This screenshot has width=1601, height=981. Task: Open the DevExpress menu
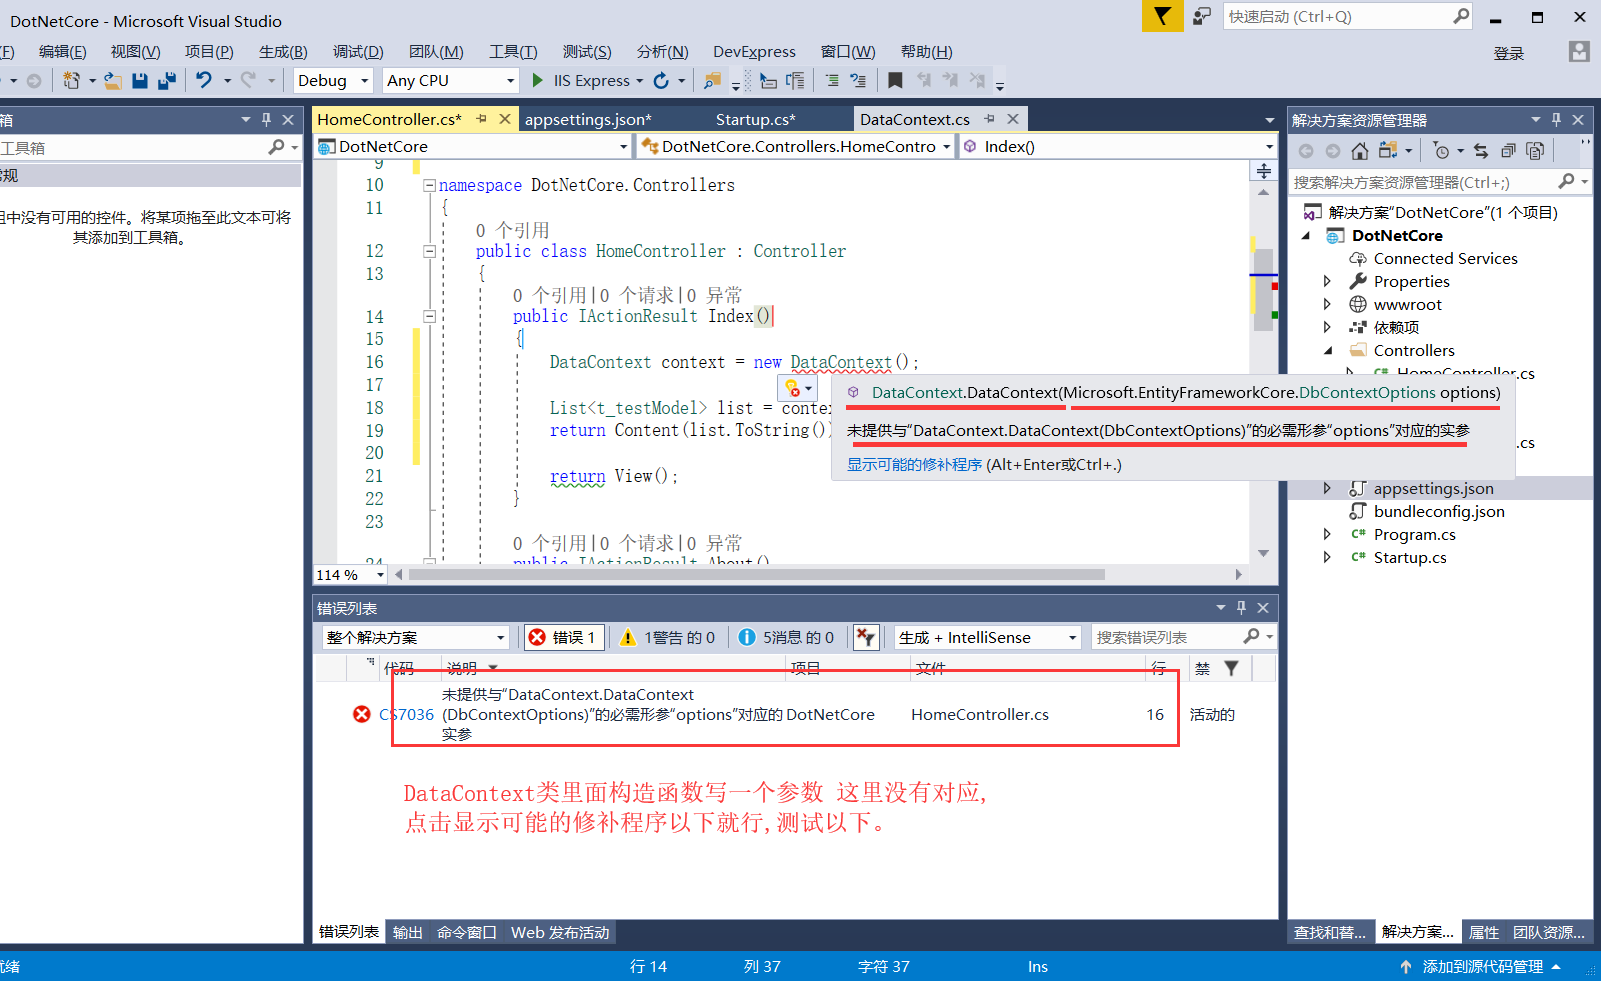point(754,51)
